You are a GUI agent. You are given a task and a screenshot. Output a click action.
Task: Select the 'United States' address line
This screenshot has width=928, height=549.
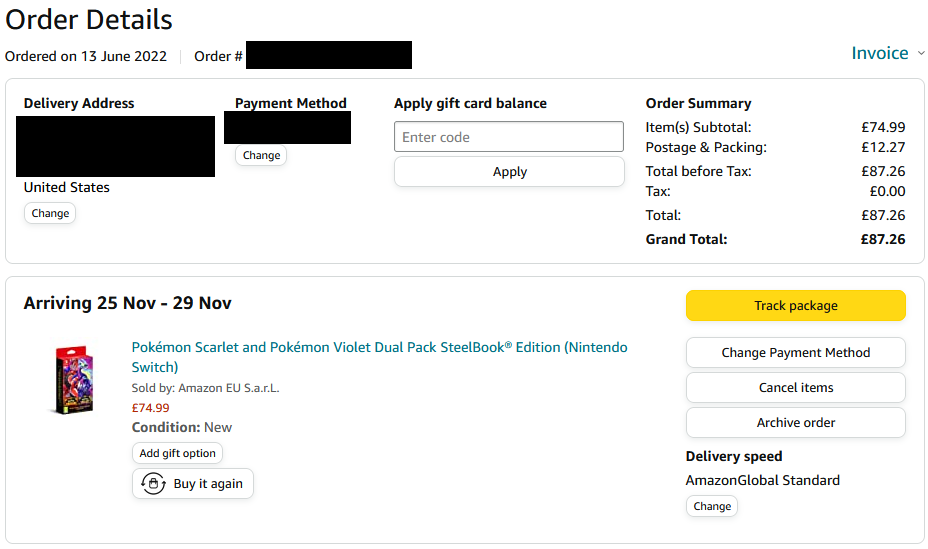tap(66, 188)
